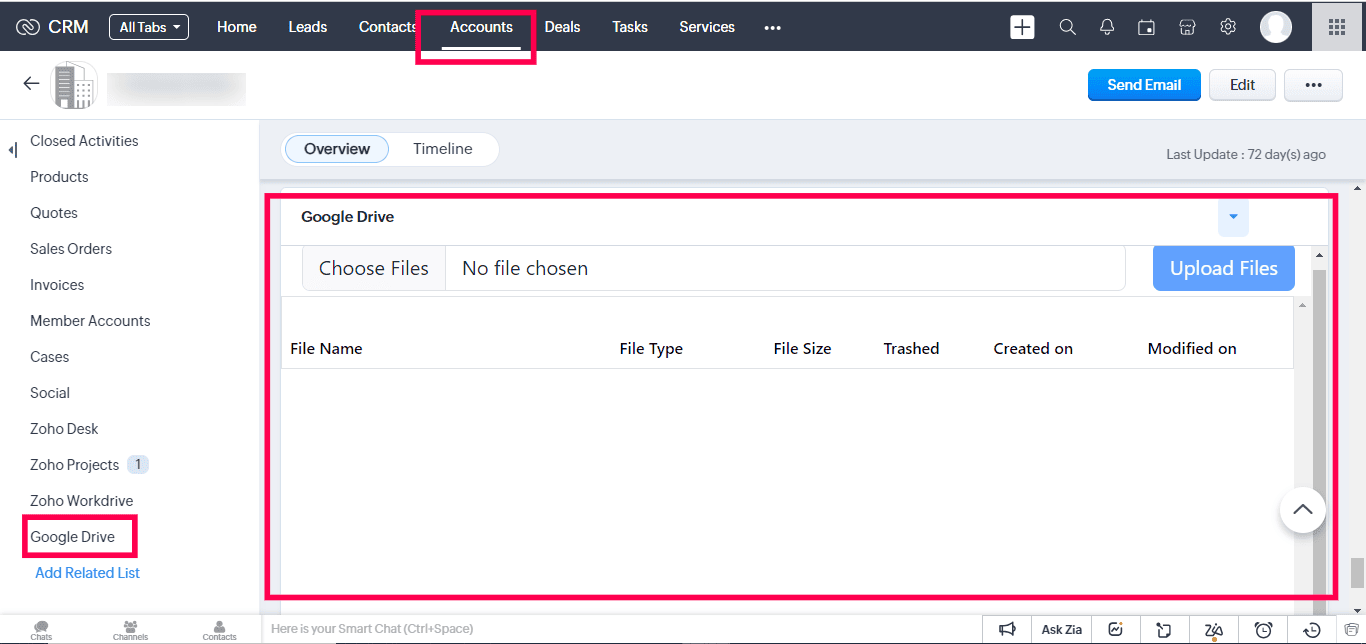Go to the Services tab
The height and width of the screenshot is (644, 1366).
coord(707,27)
